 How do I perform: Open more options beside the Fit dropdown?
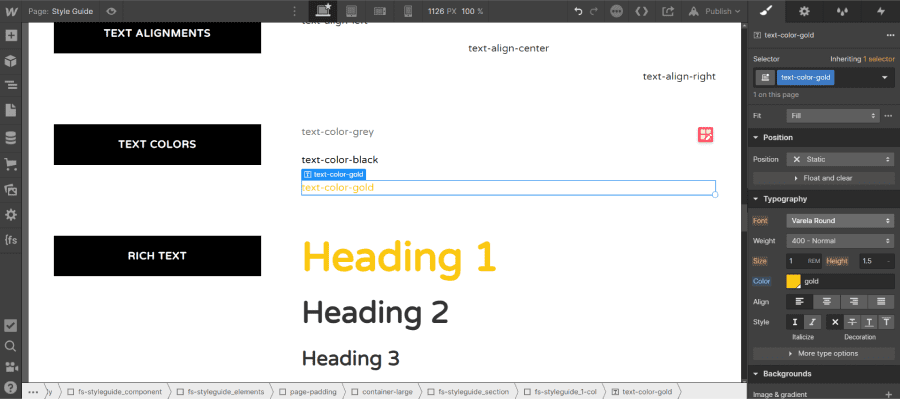[889, 115]
